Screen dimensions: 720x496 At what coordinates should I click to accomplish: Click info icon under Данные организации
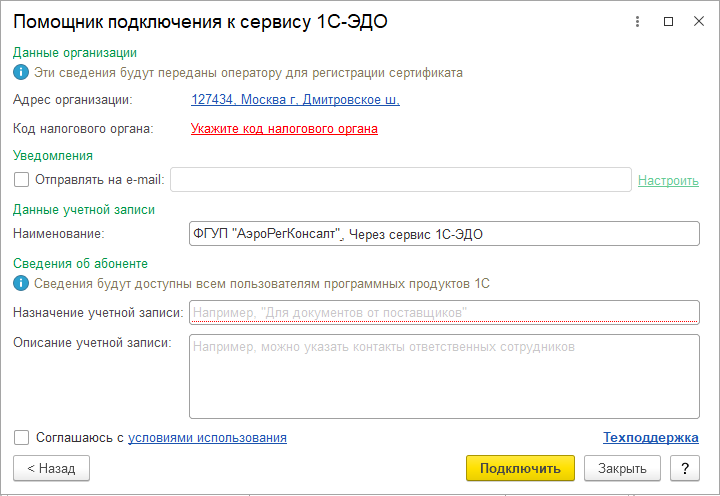(x=20, y=72)
